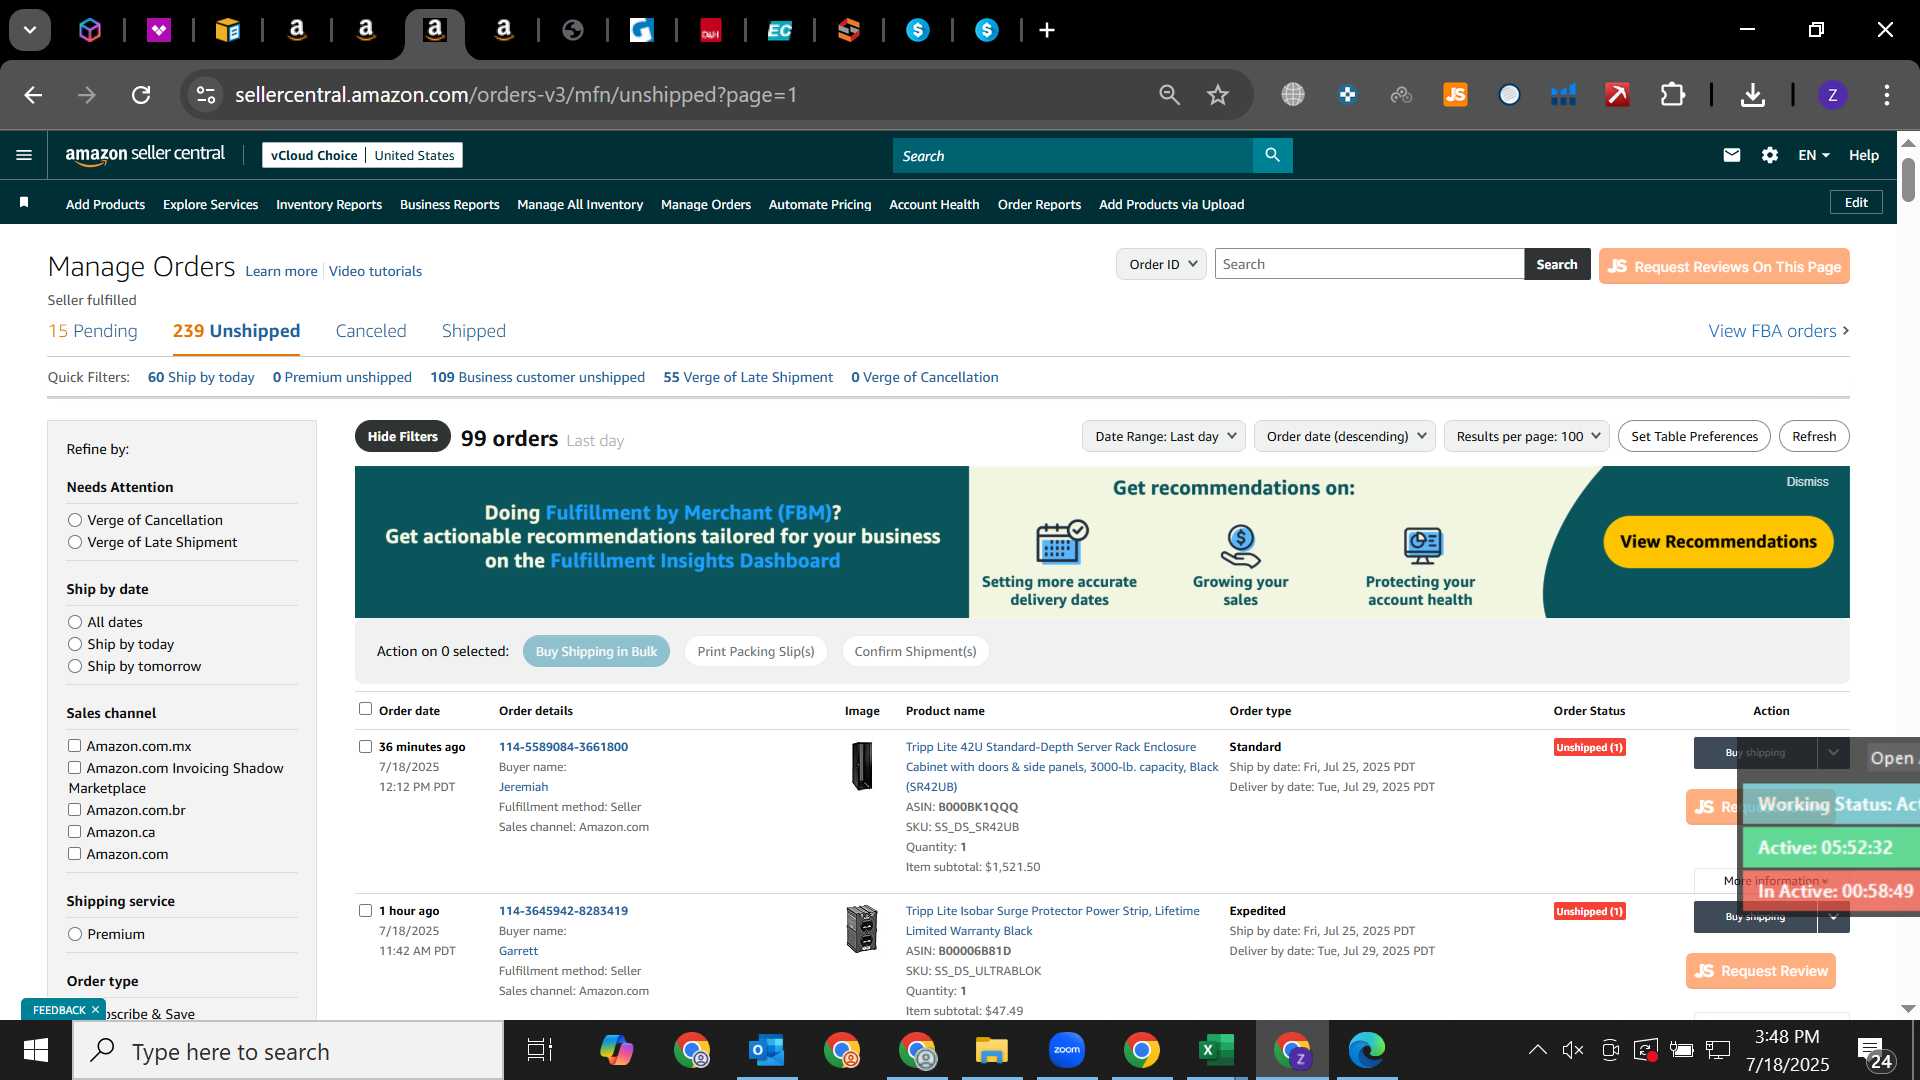Open Microsoft Edge from the taskbar

(1366, 1050)
